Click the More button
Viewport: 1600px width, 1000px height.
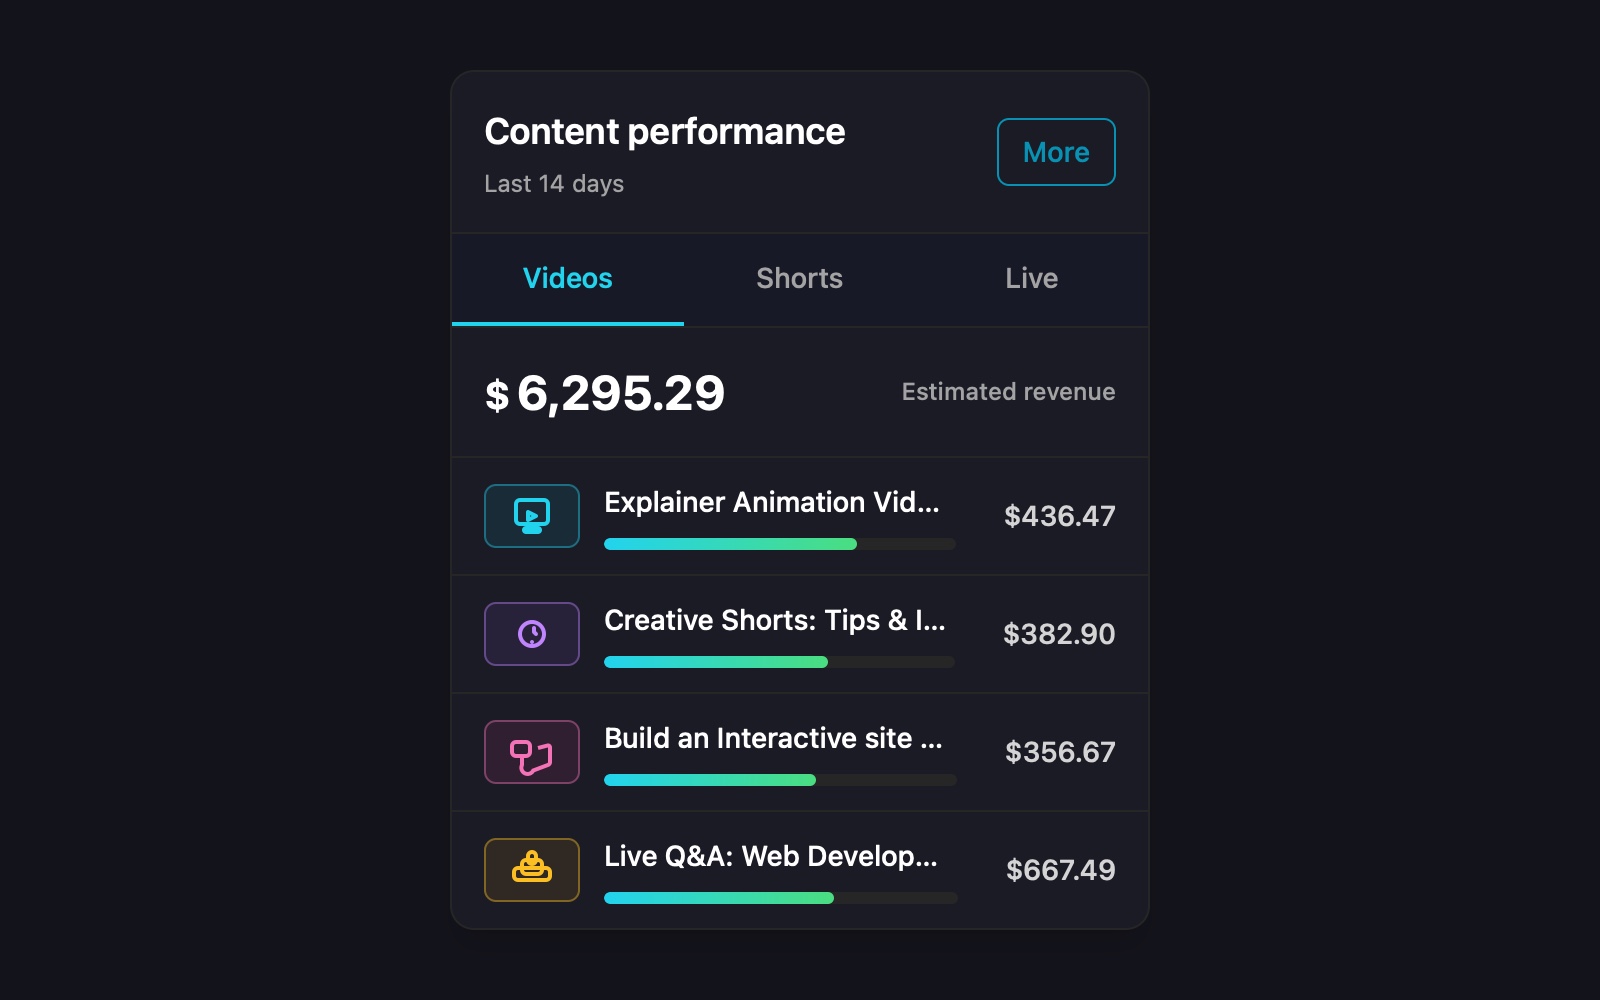coord(1056,152)
